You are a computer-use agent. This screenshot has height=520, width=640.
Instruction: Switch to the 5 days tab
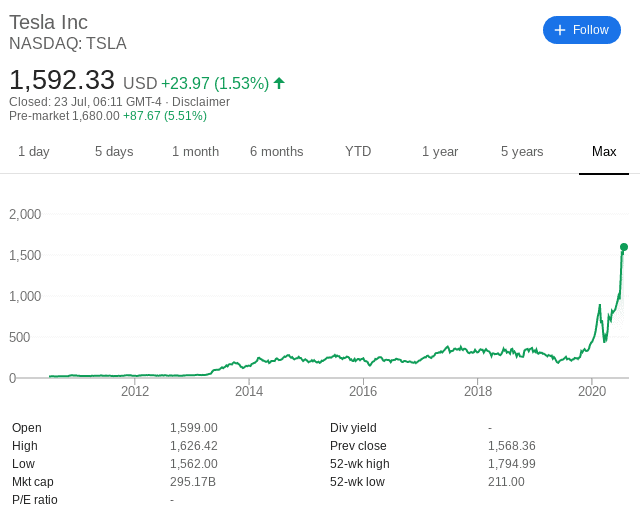click(114, 151)
